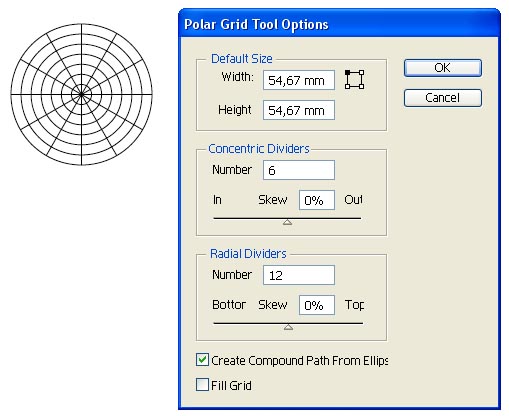Dismiss the dialog with Cancel

point(443,98)
